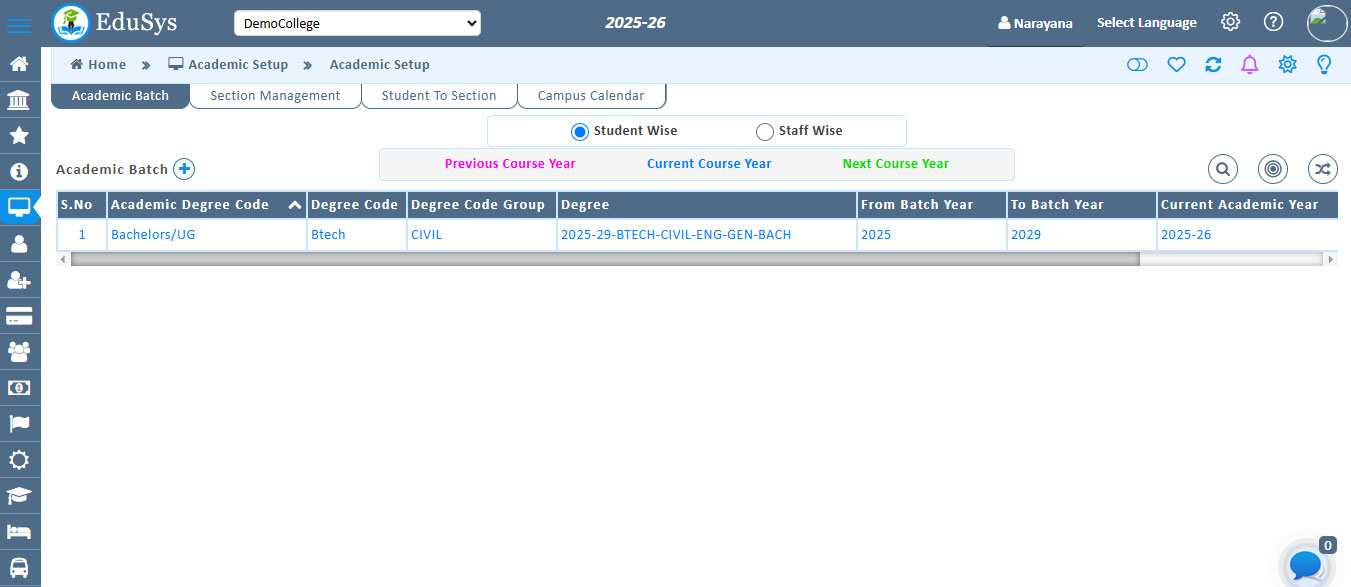
Task: Sort by Academic Degree Code column arrow
Action: (294, 204)
